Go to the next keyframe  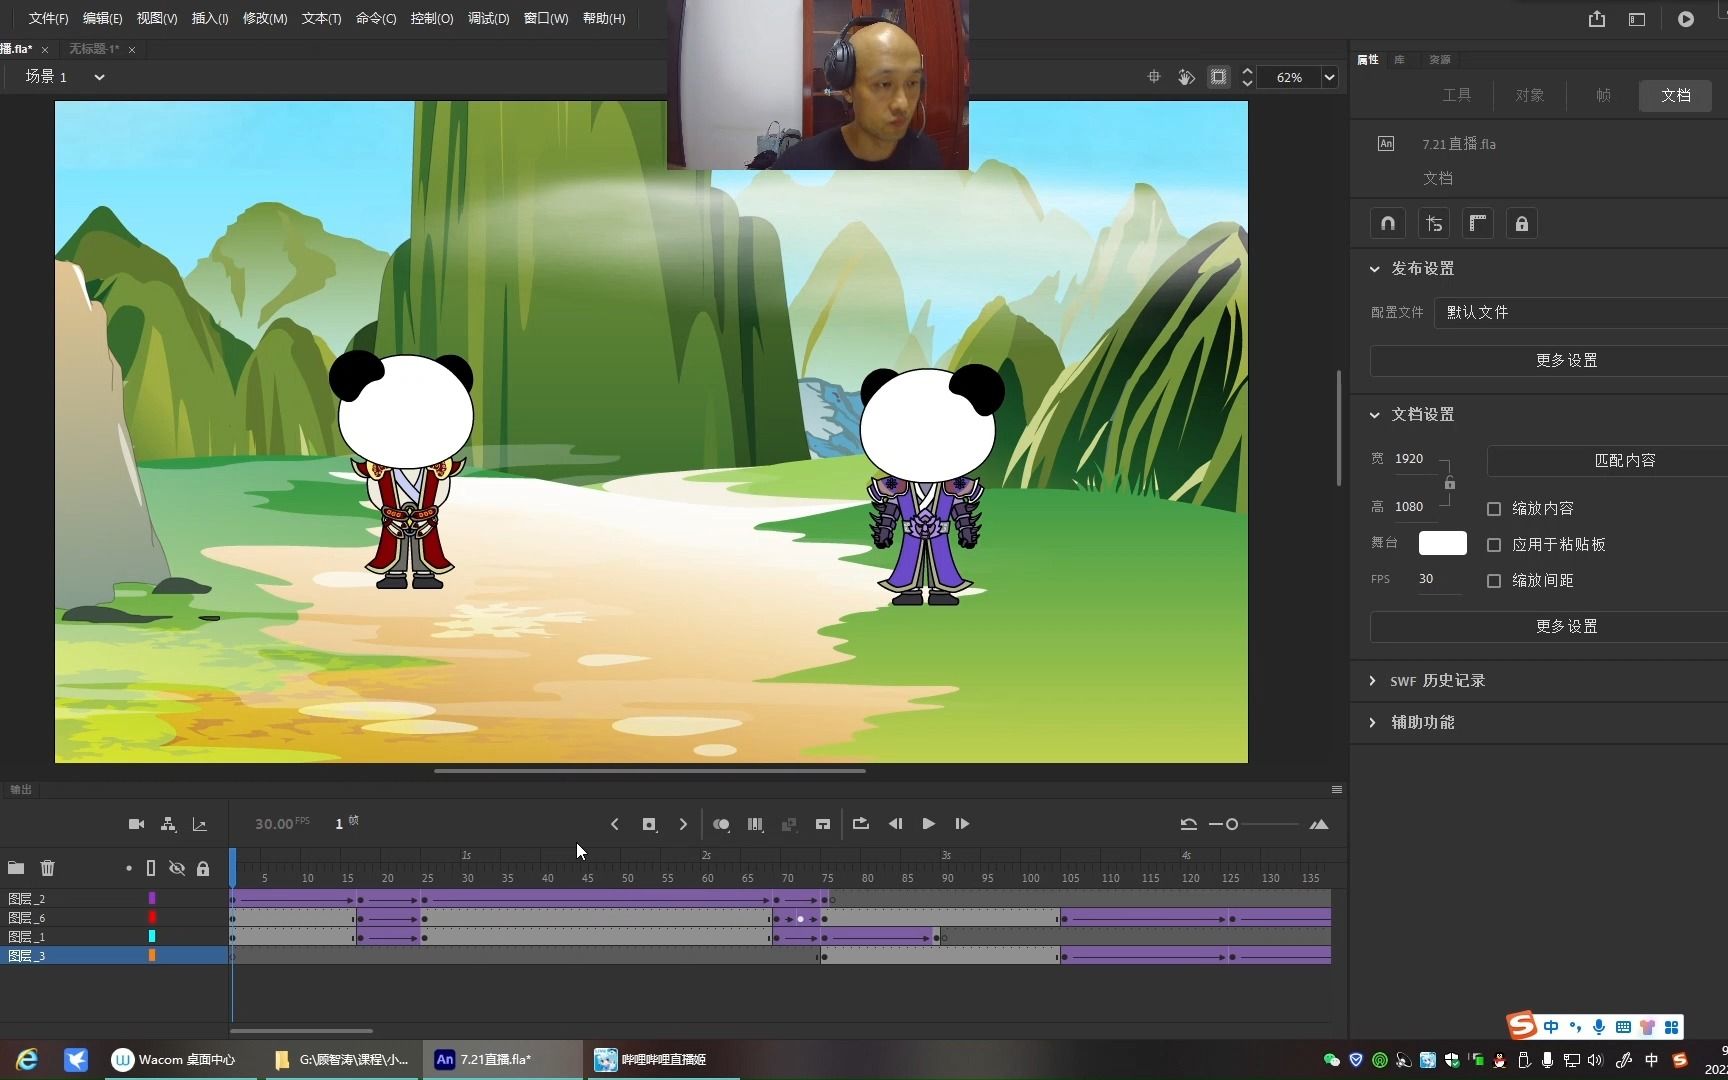click(683, 824)
